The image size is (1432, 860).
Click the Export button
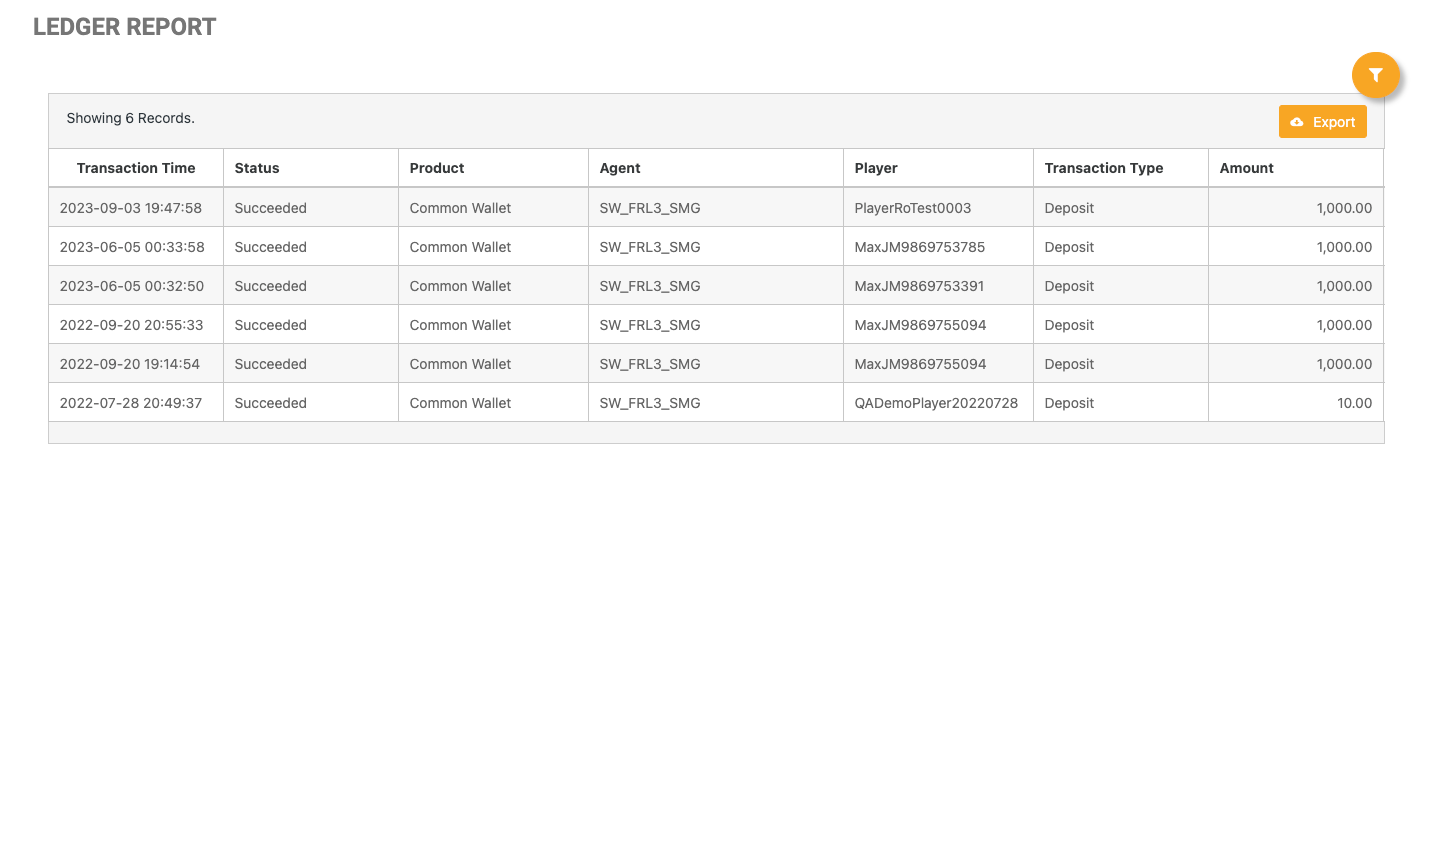tap(1322, 122)
